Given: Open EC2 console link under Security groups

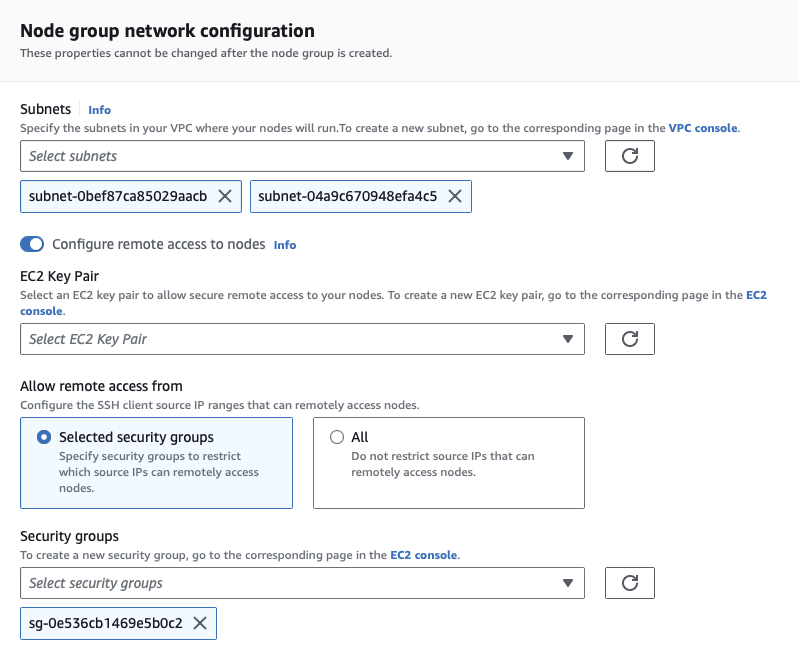Looking at the screenshot, I should tap(423, 555).
